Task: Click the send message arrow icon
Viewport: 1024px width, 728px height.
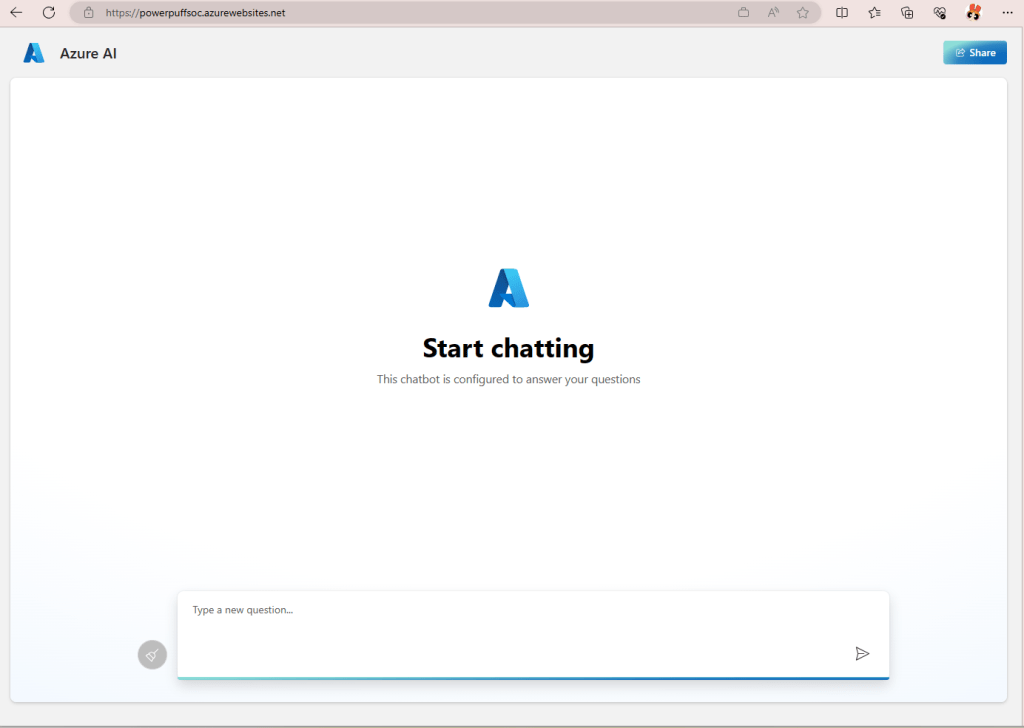Action: (862, 654)
